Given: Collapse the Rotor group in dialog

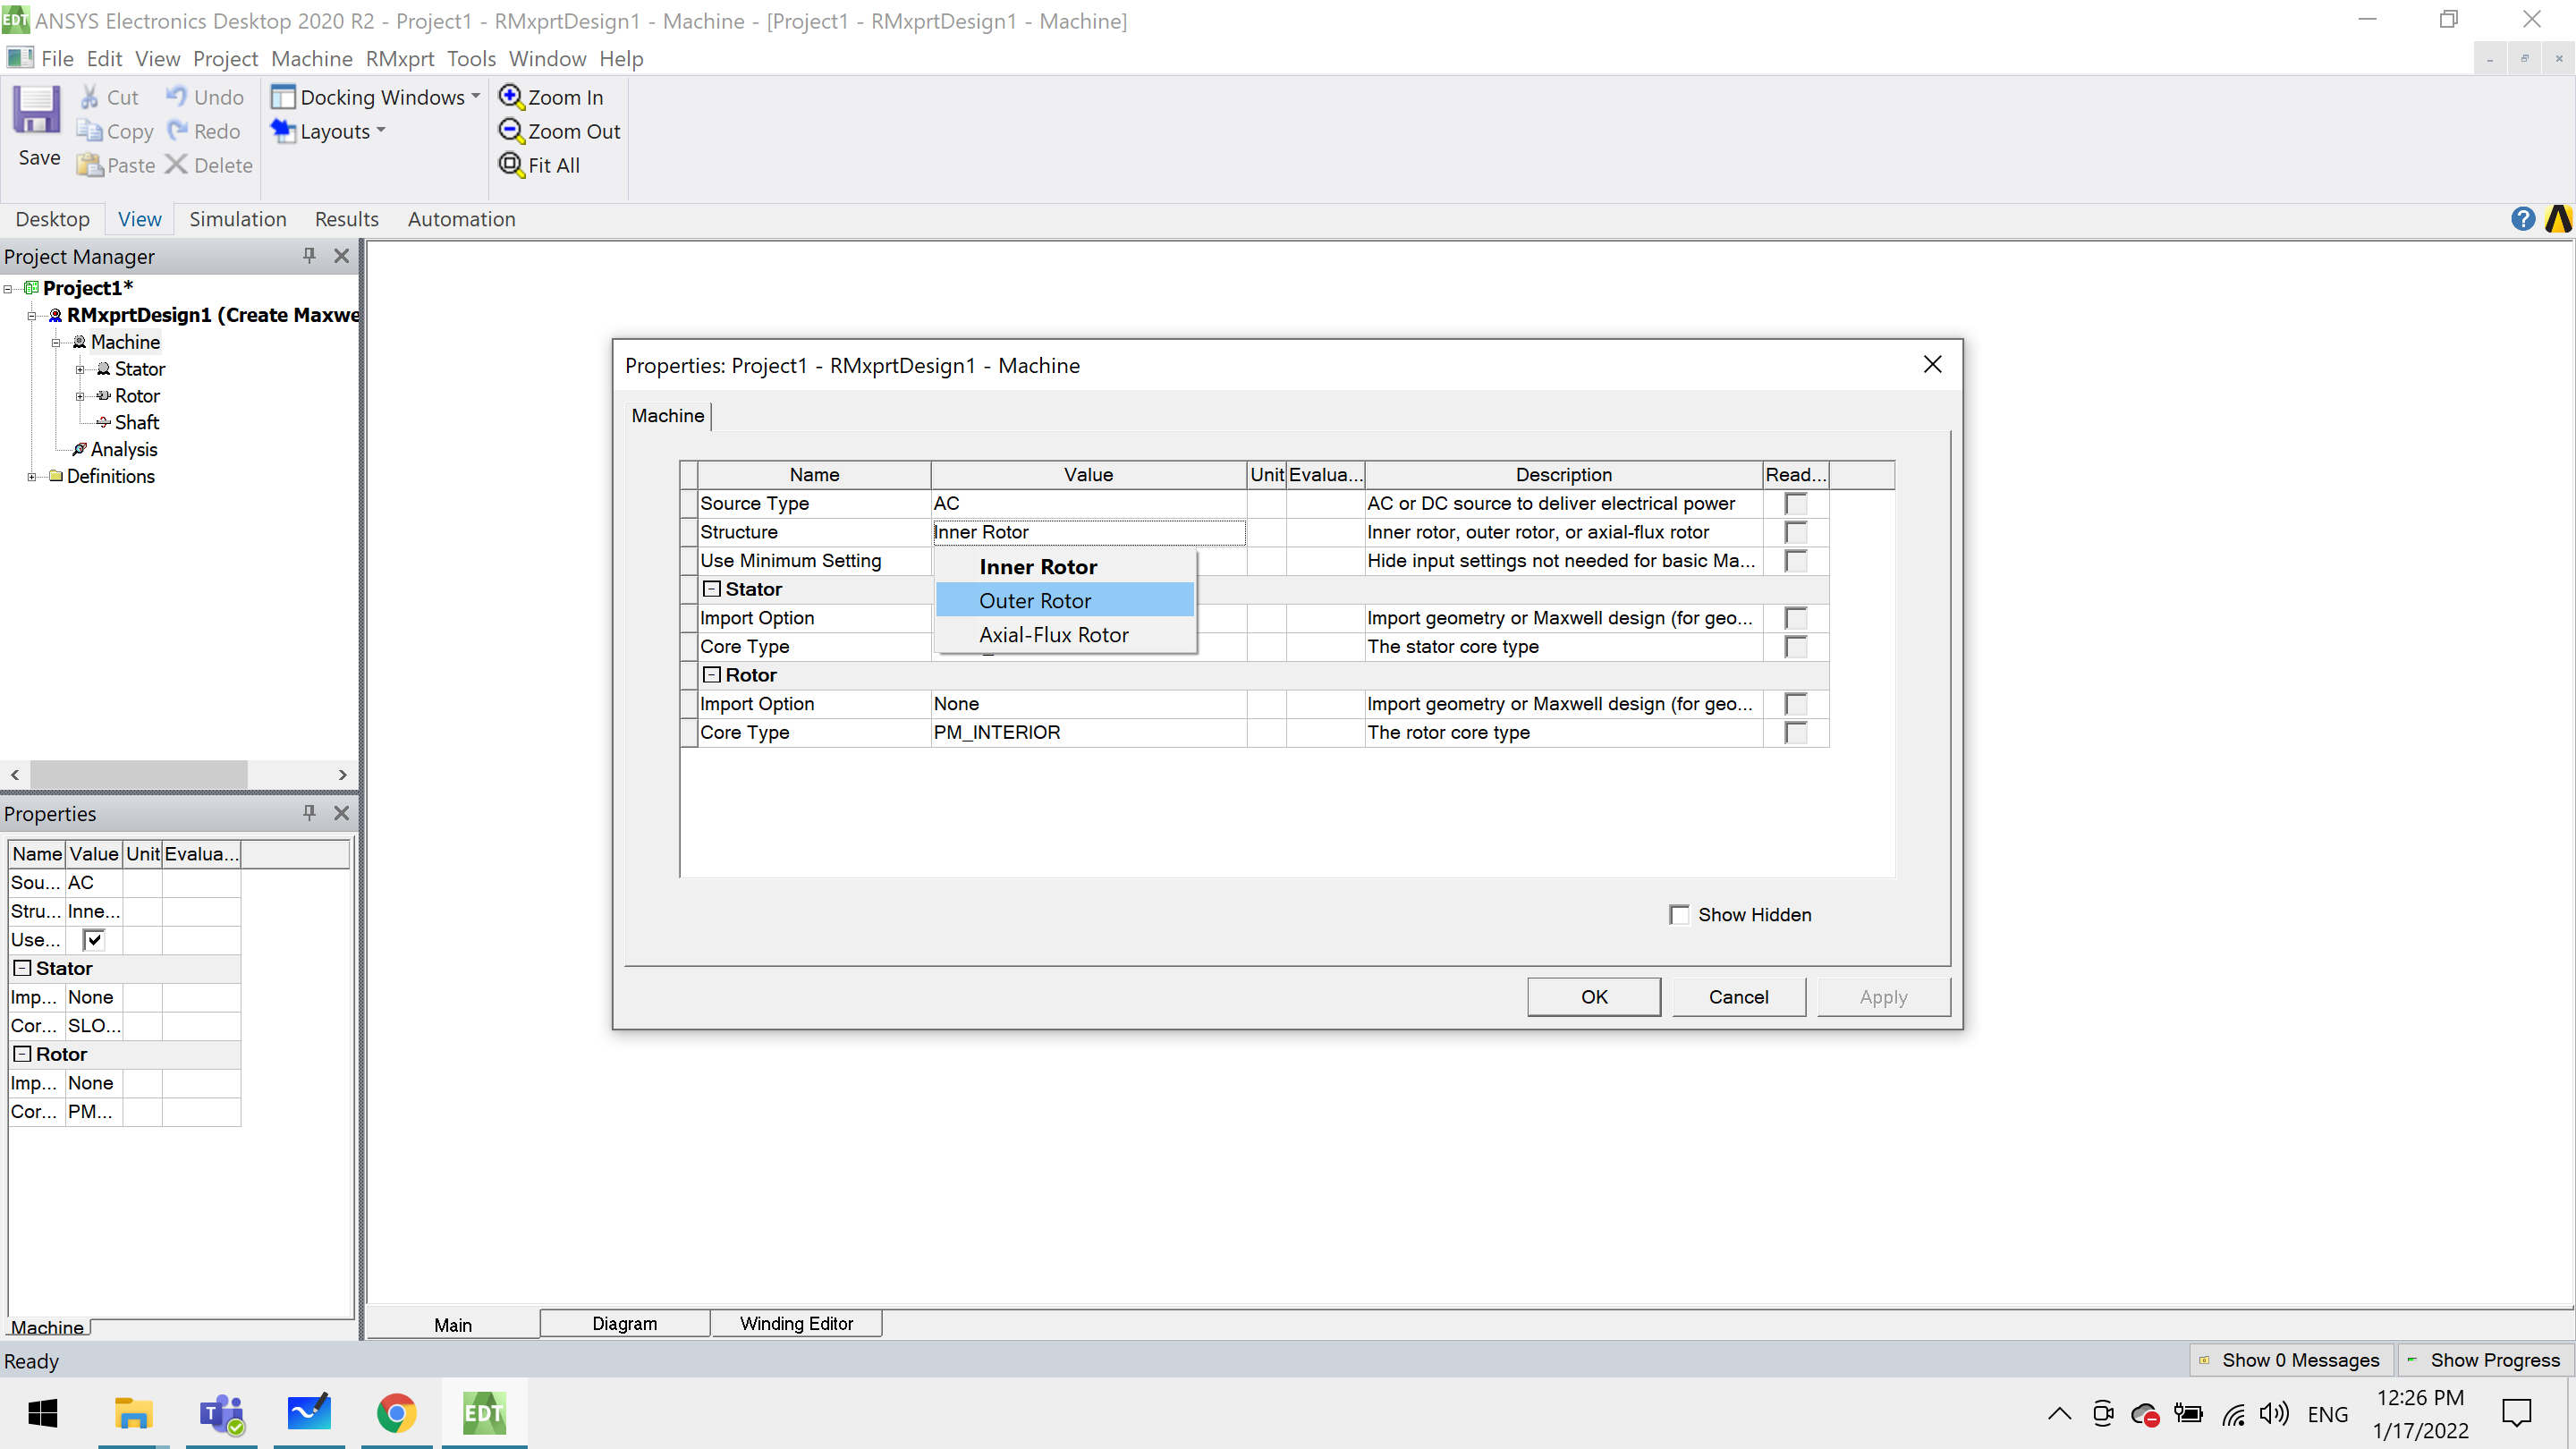Looking at the screenshot, I should point(712,675).
